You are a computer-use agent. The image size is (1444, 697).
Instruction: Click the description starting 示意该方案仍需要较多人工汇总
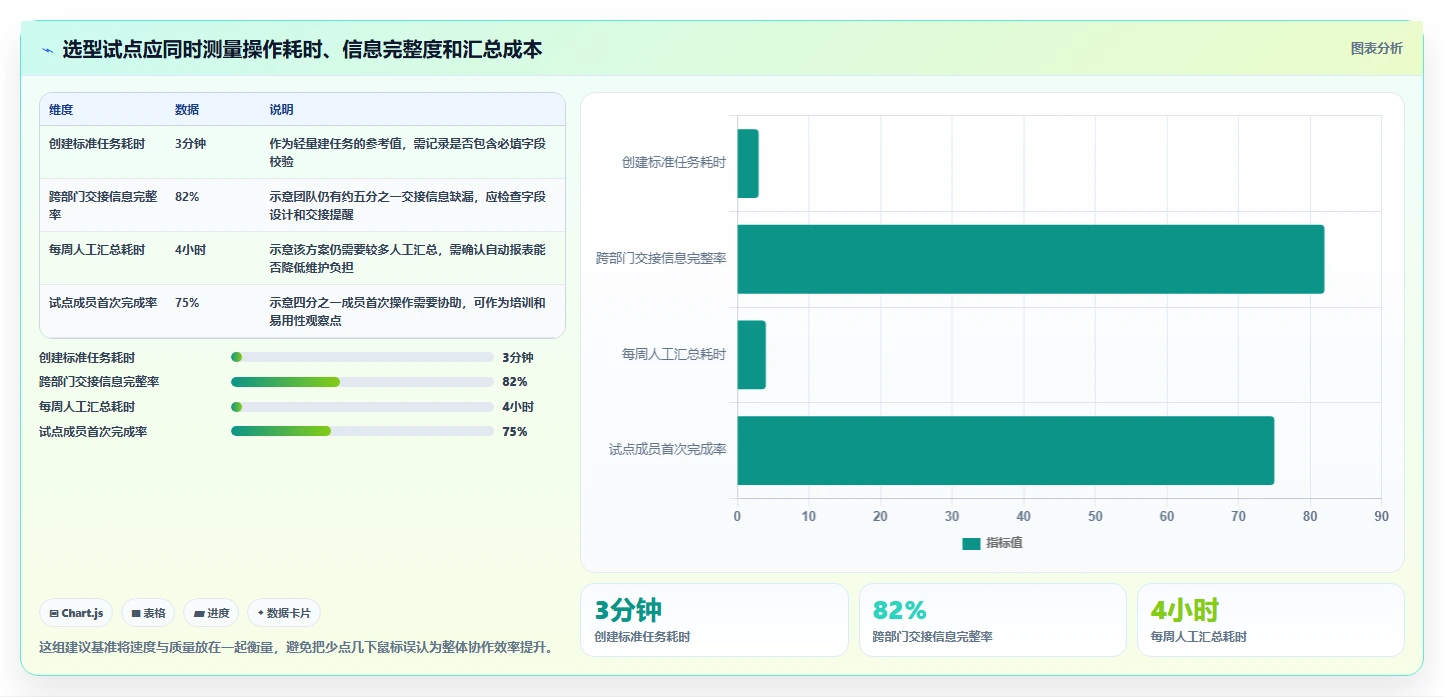(408, 259)
